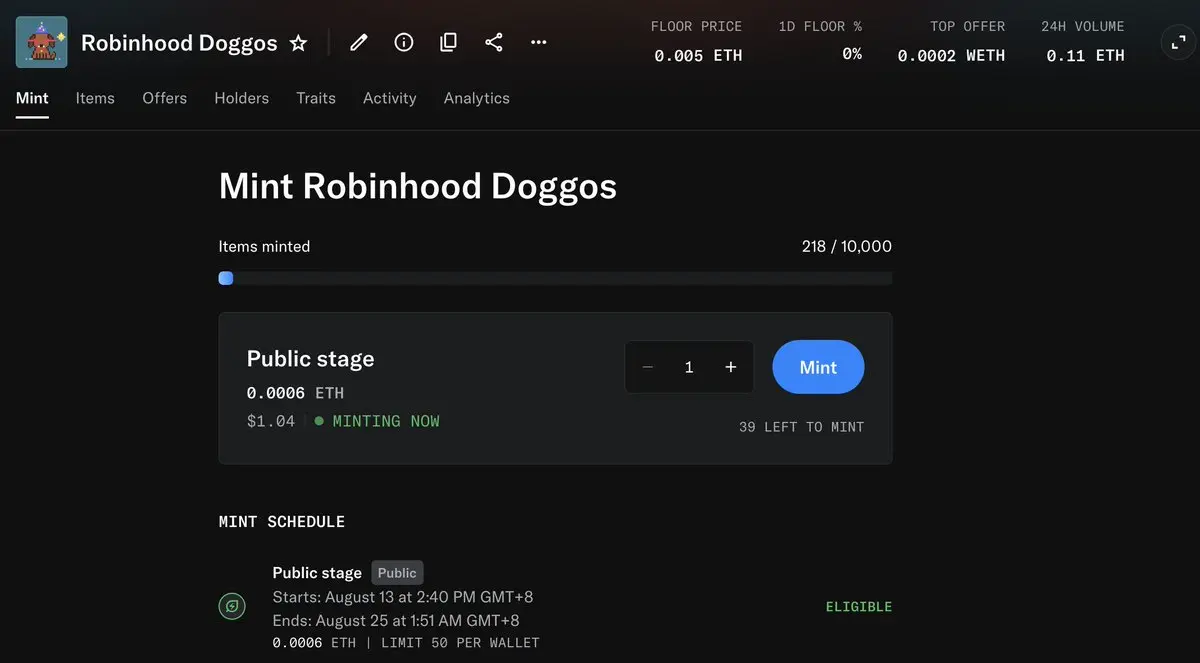Click the mint quantity number field
1200x663 pixels.
point(689,367)
